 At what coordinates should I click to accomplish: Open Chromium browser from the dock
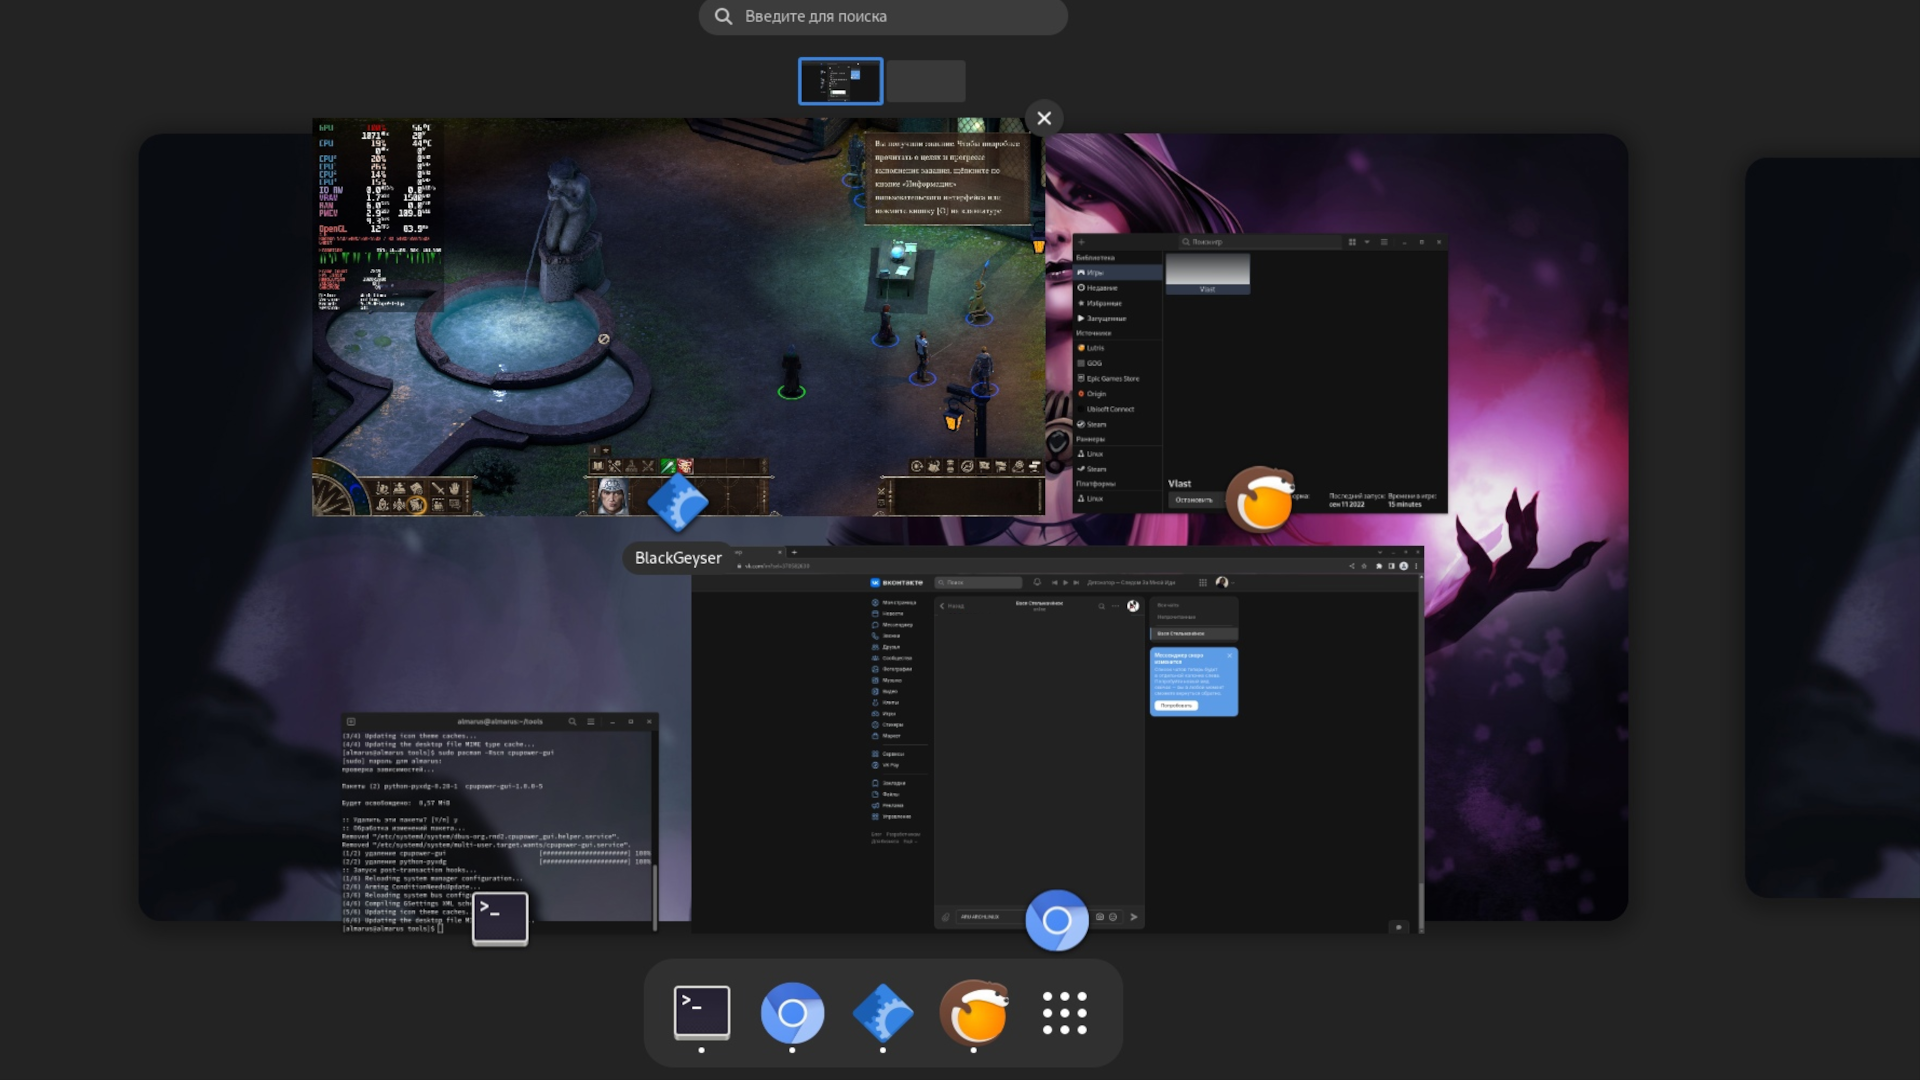click(792, 1012)
